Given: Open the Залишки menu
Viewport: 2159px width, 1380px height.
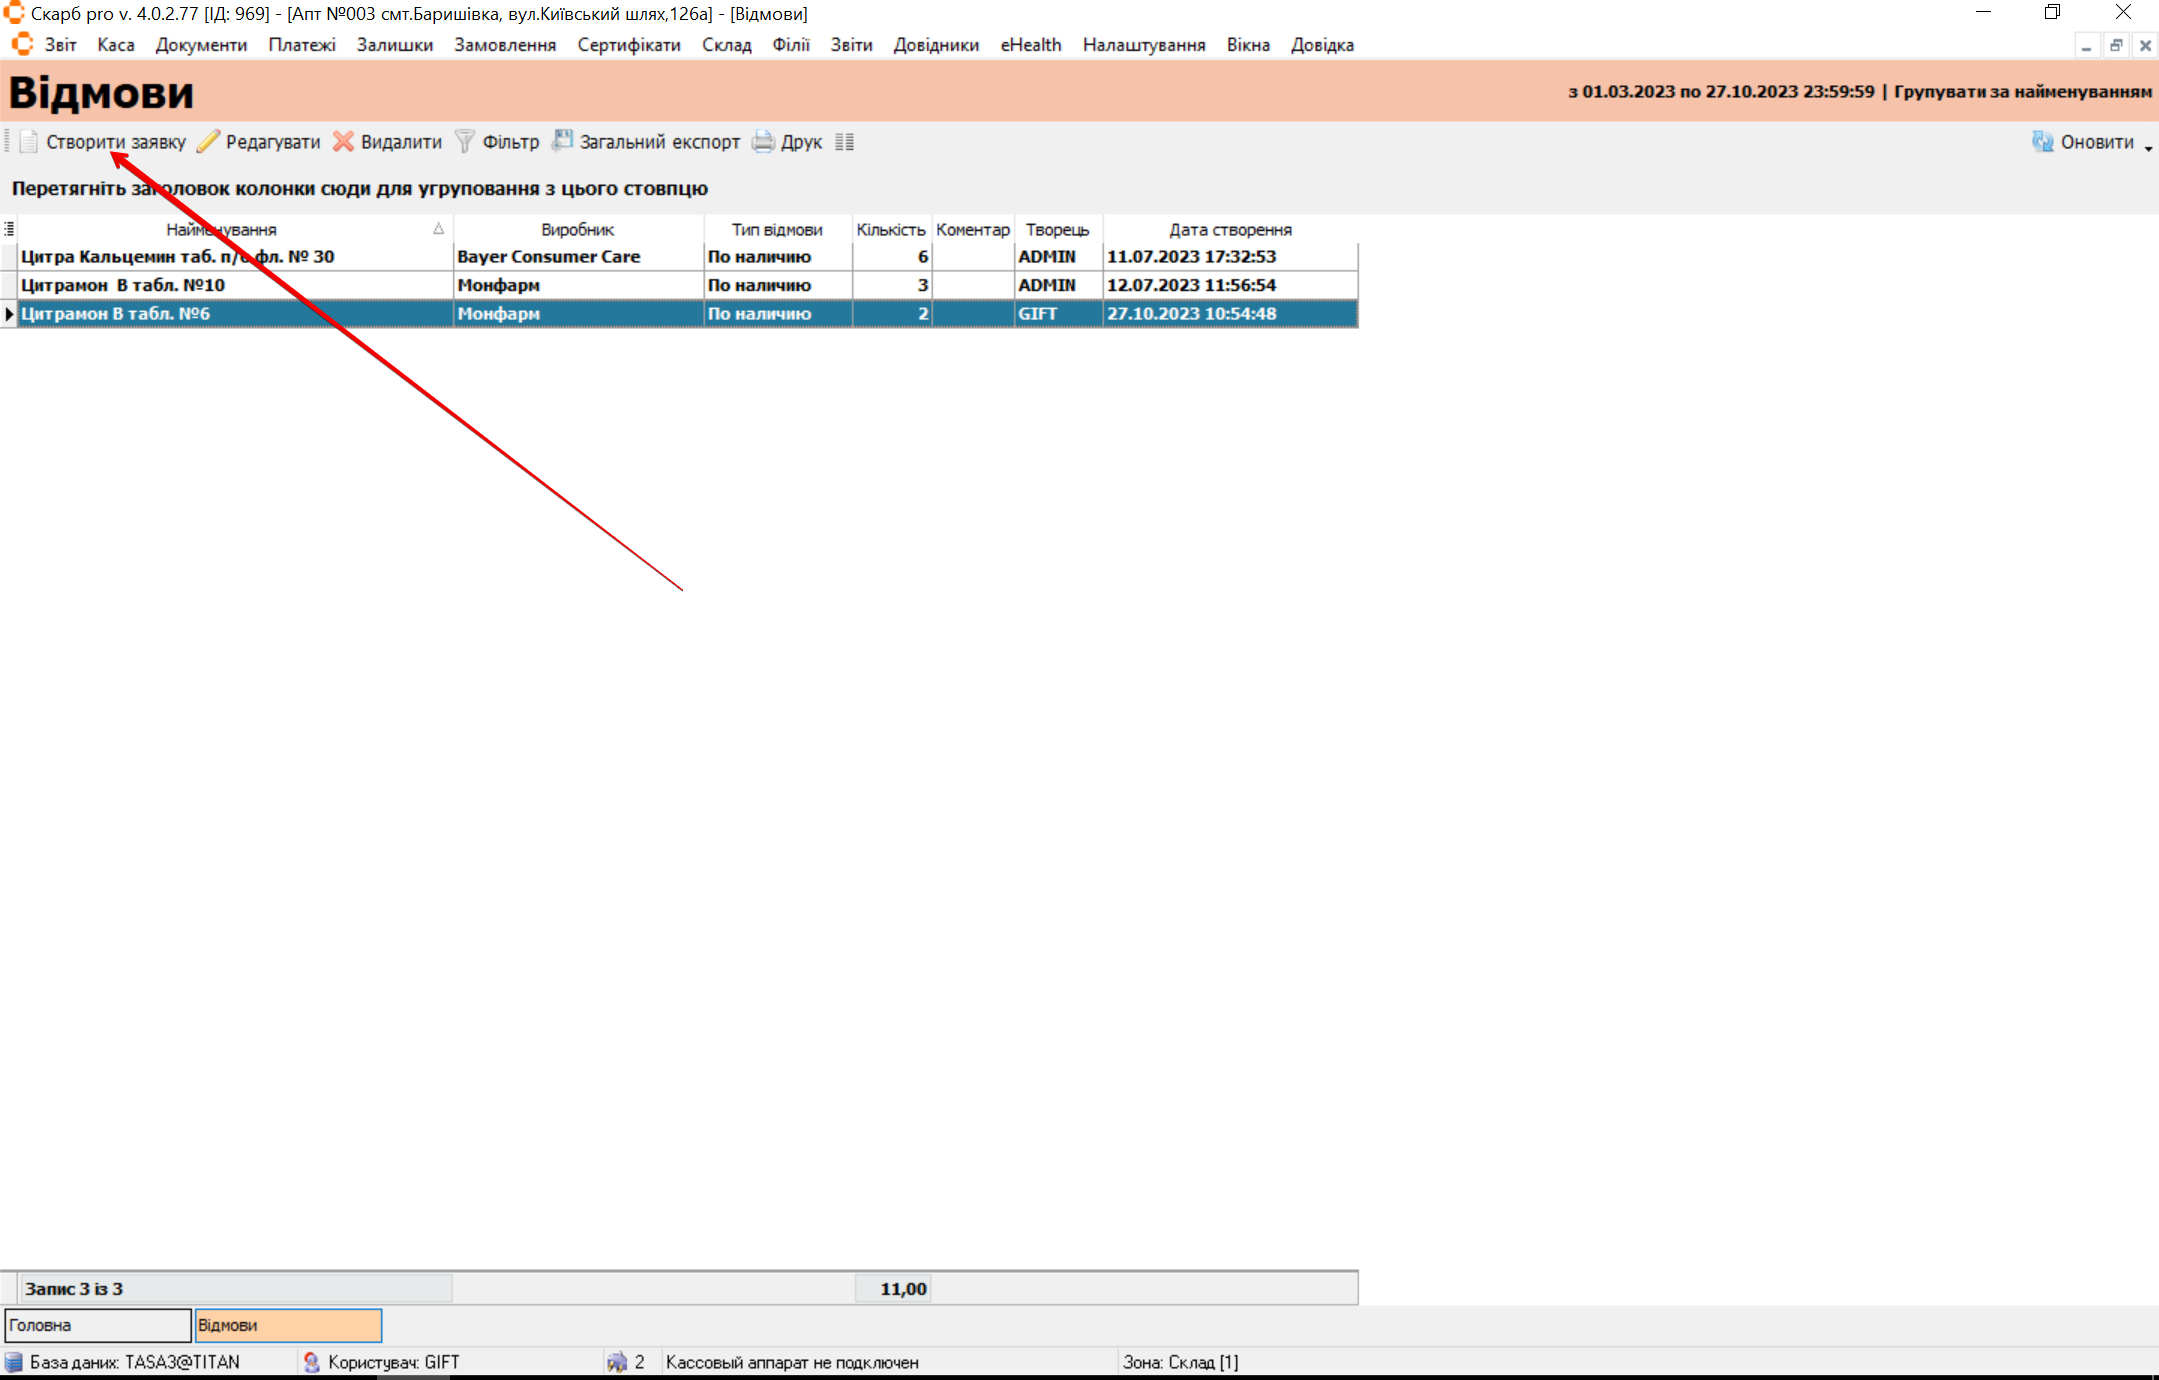Looking at the screenshot, I should [394, 45].
